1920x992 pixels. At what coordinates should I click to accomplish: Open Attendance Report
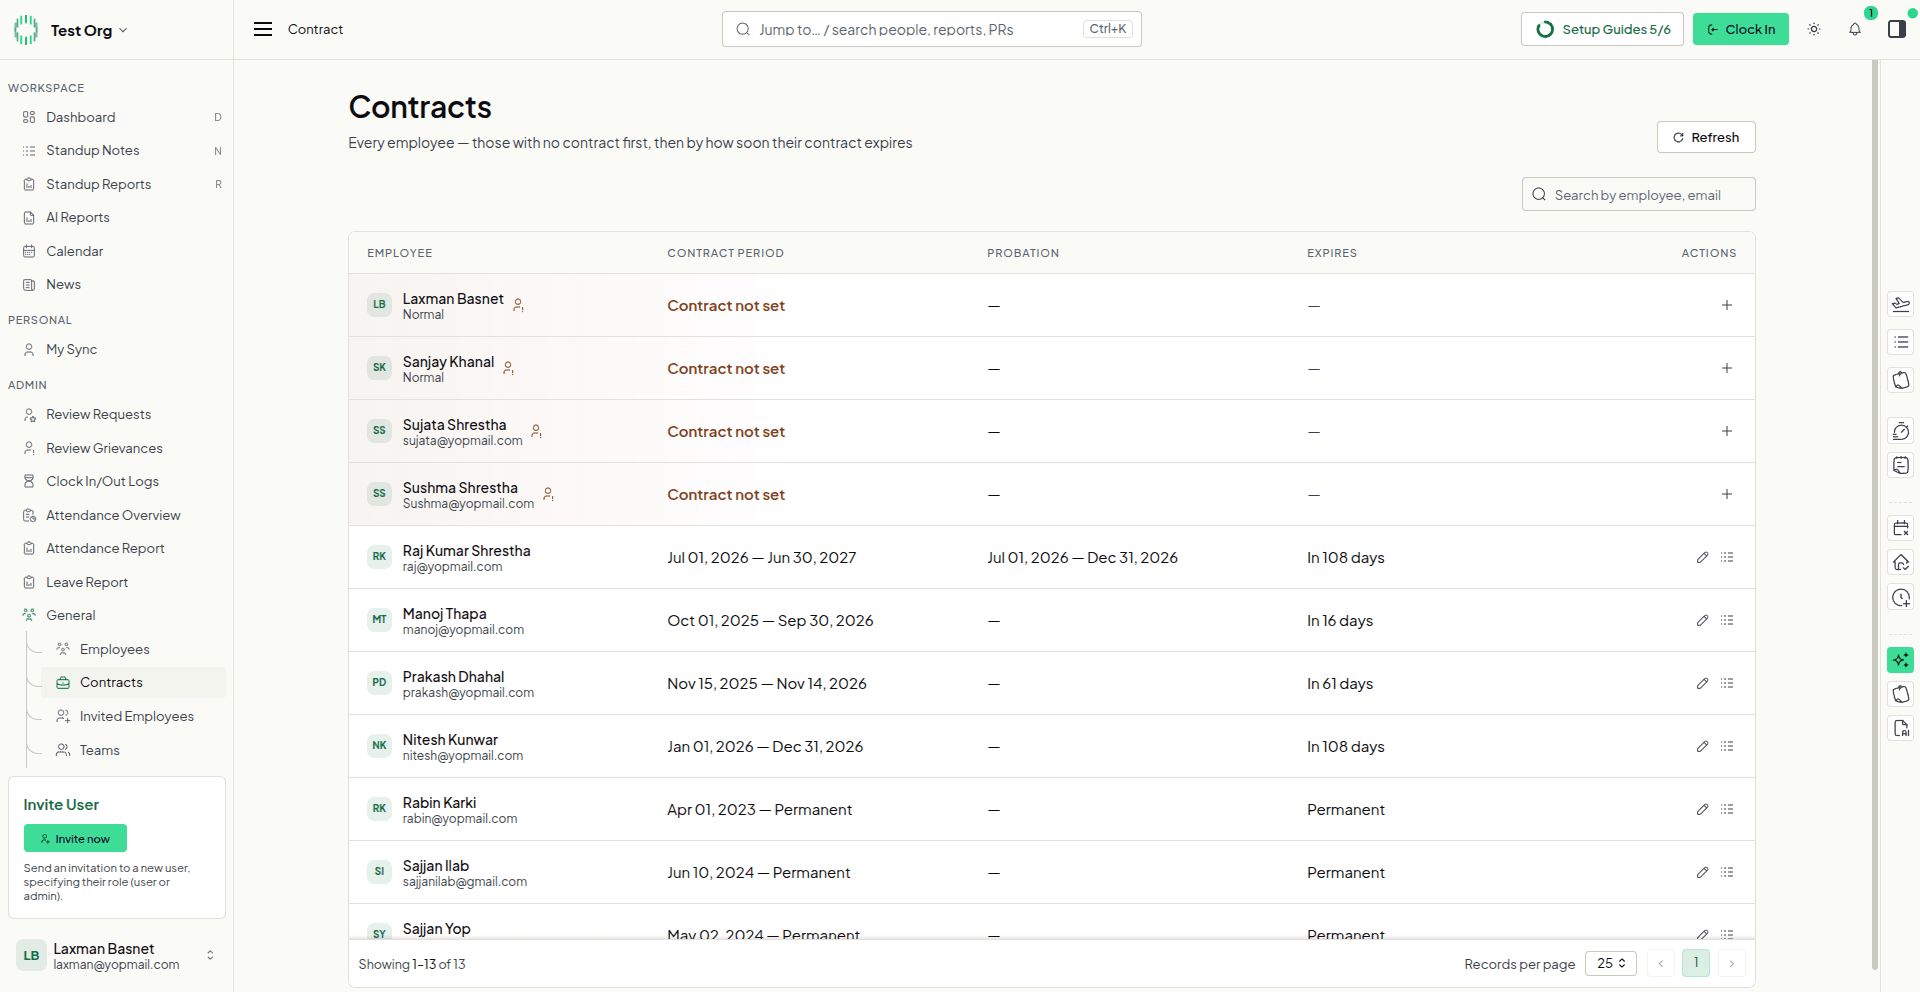click(x=117, y=548)
